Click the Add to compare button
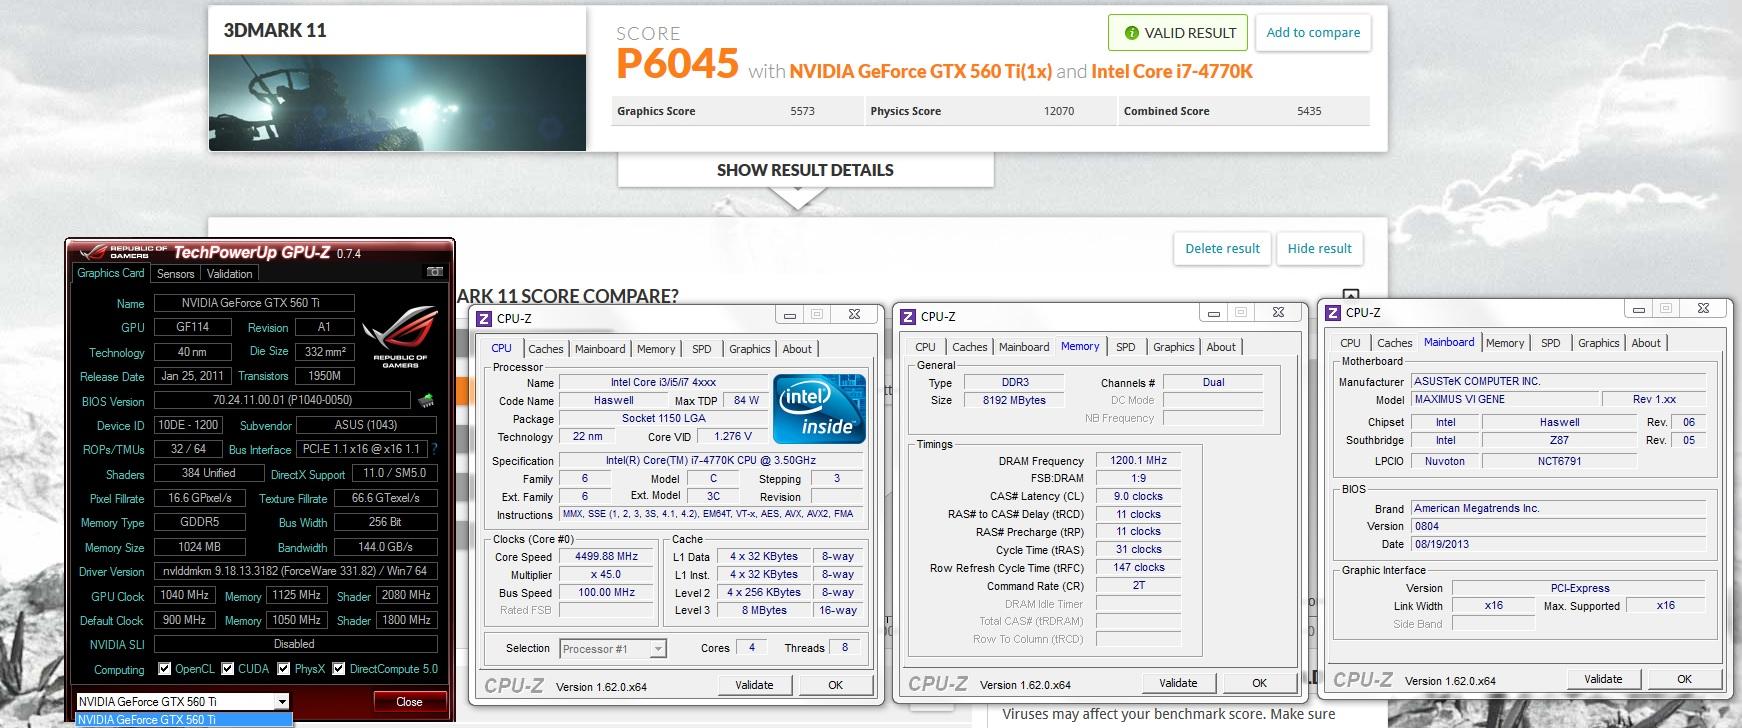The width and height of the screenshot is (1742, 728). point(1313,32)
